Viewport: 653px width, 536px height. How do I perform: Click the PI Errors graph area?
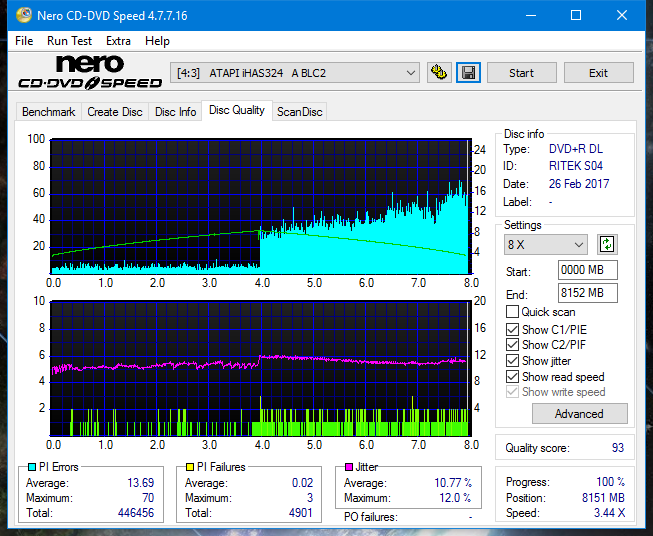[x=261, y=206]
